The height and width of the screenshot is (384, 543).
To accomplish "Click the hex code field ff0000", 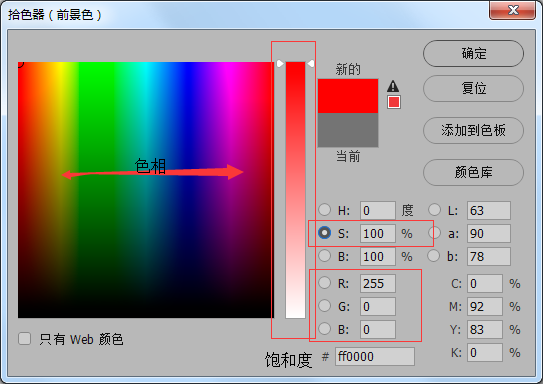I will tap(375, 356).
